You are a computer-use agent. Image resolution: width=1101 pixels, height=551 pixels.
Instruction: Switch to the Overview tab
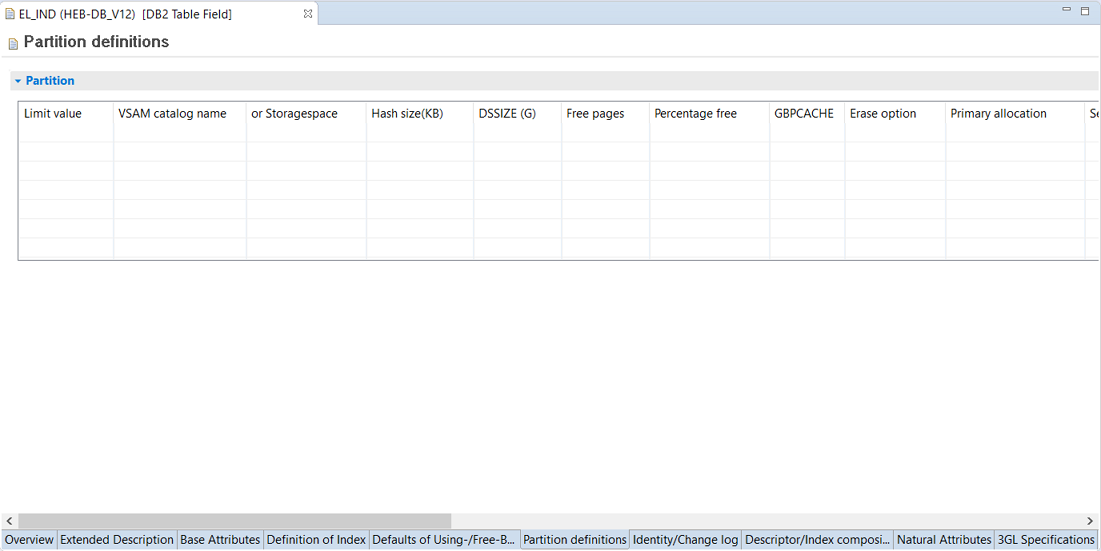click(29, 540)
